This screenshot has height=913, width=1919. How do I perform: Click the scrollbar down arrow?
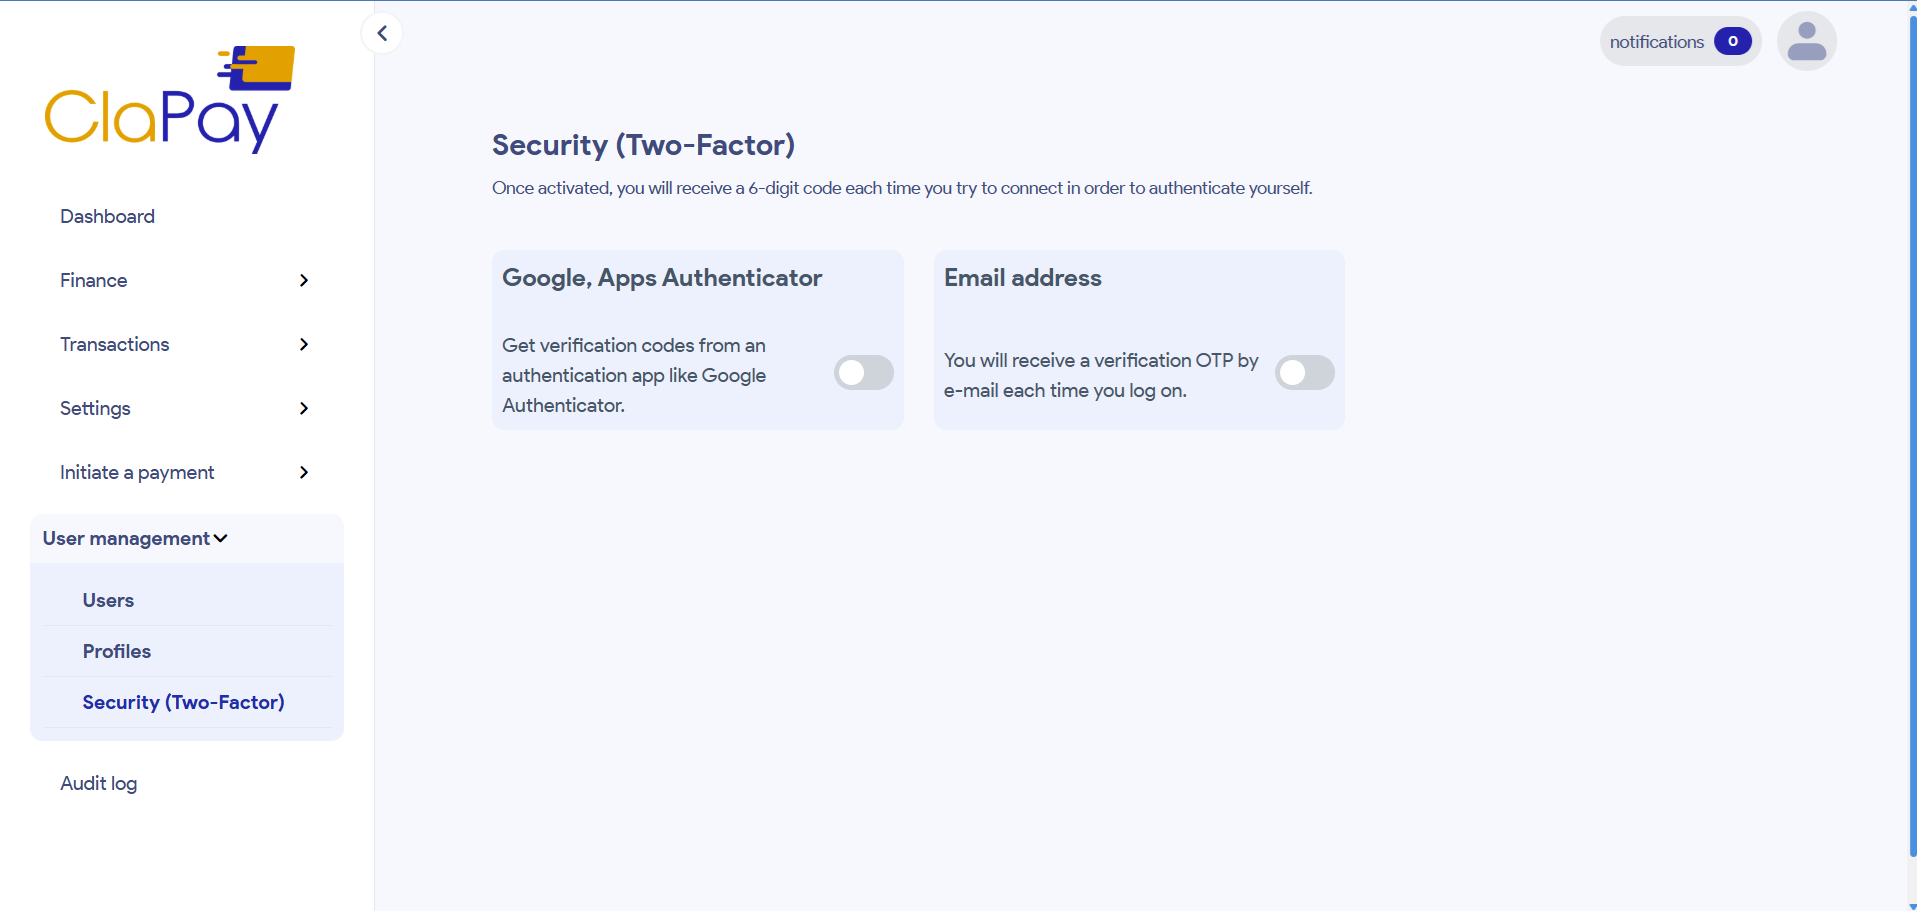1912,907
